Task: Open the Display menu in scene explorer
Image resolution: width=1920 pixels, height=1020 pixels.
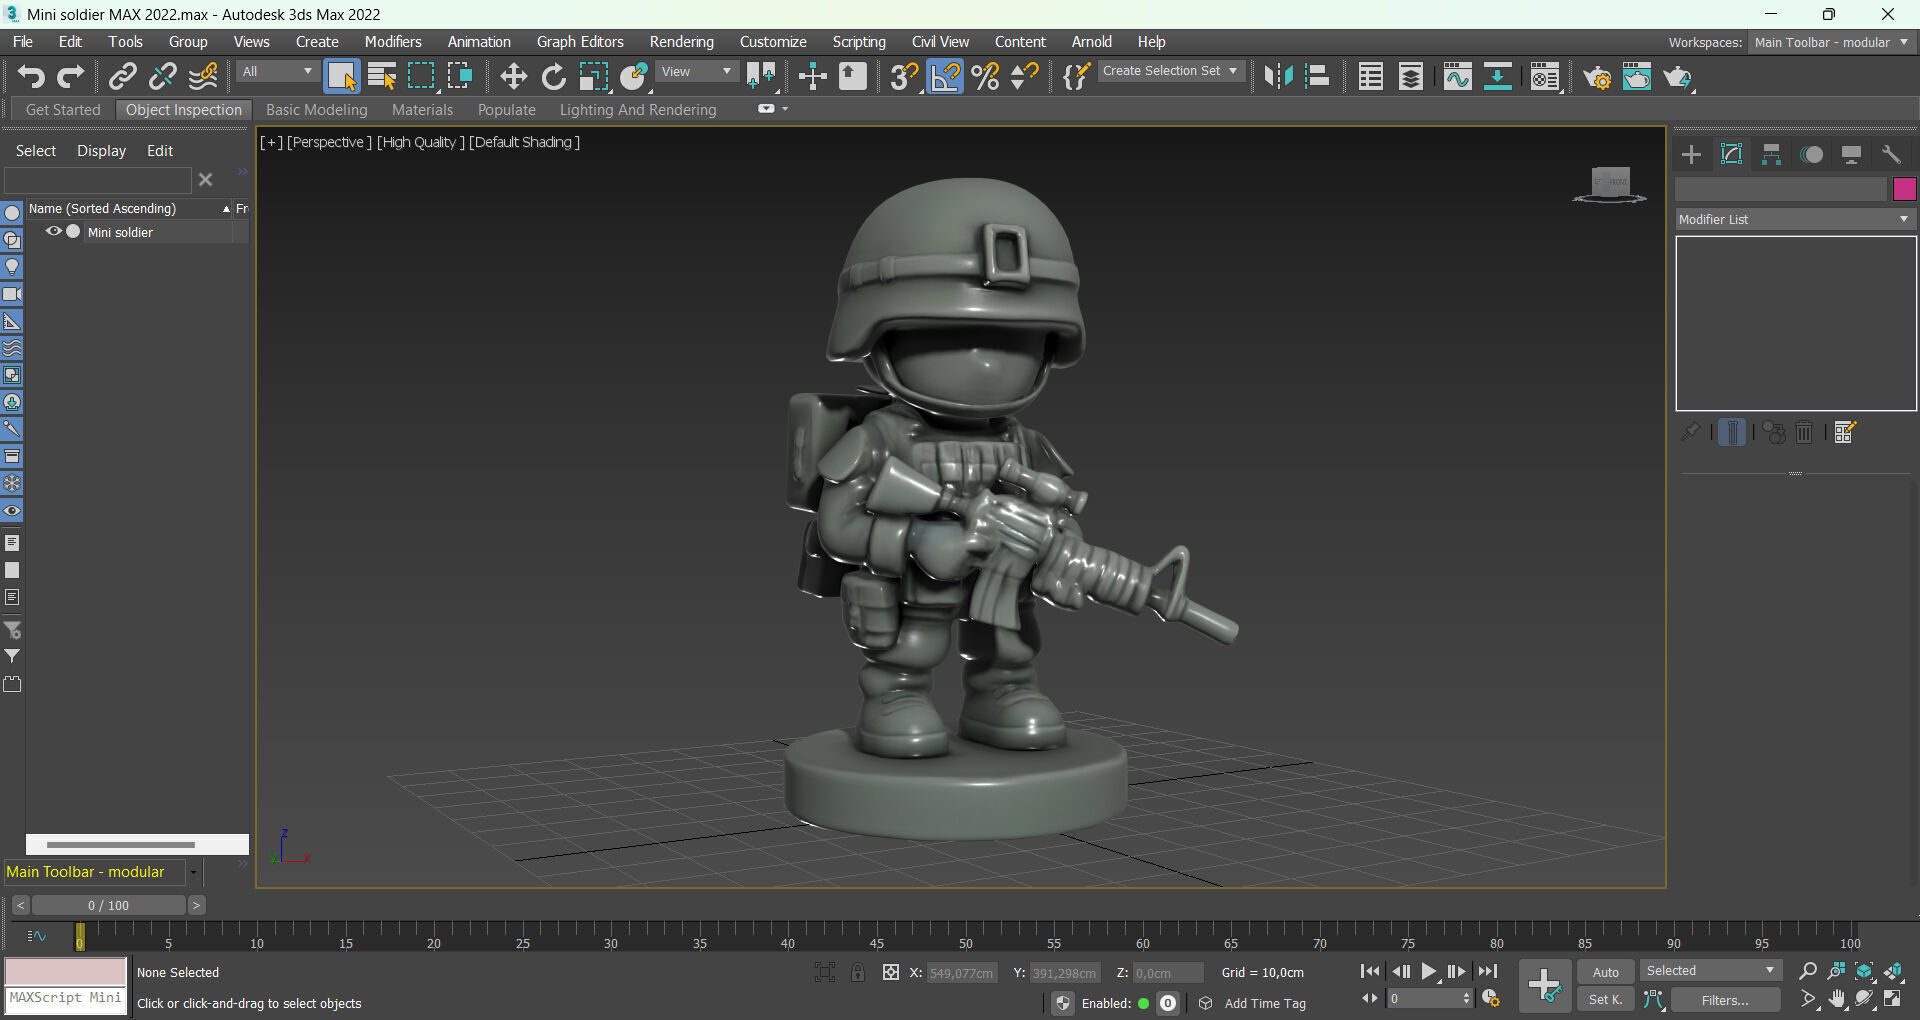Action: pos(102,151)
